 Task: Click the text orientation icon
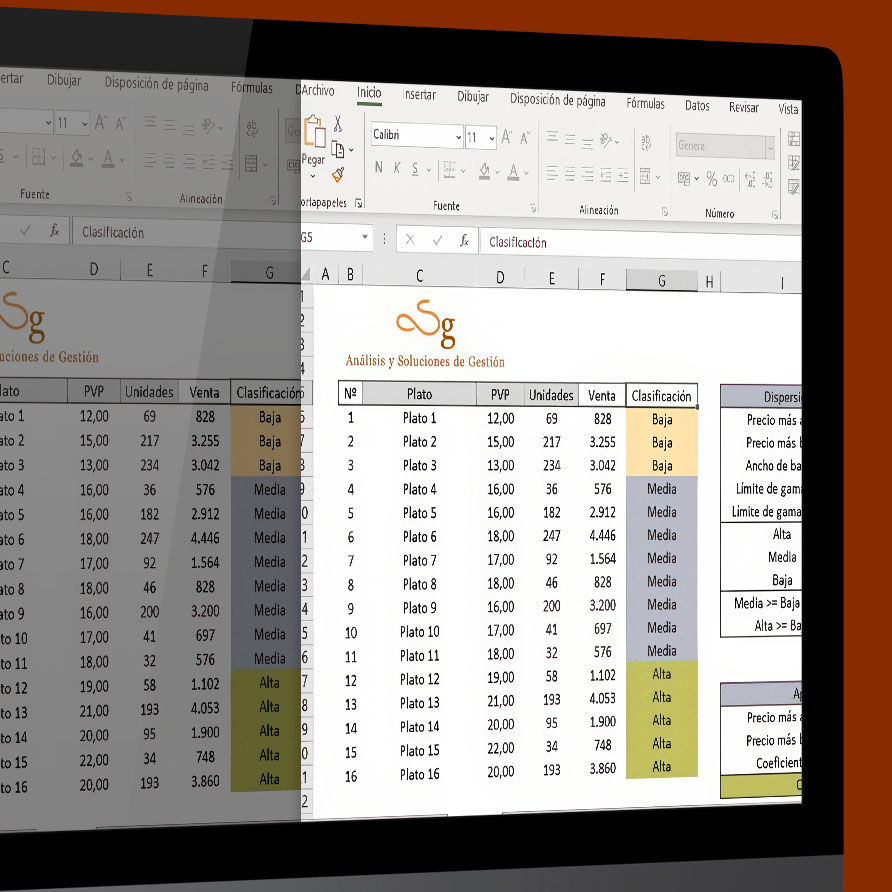tap(607, 140)
